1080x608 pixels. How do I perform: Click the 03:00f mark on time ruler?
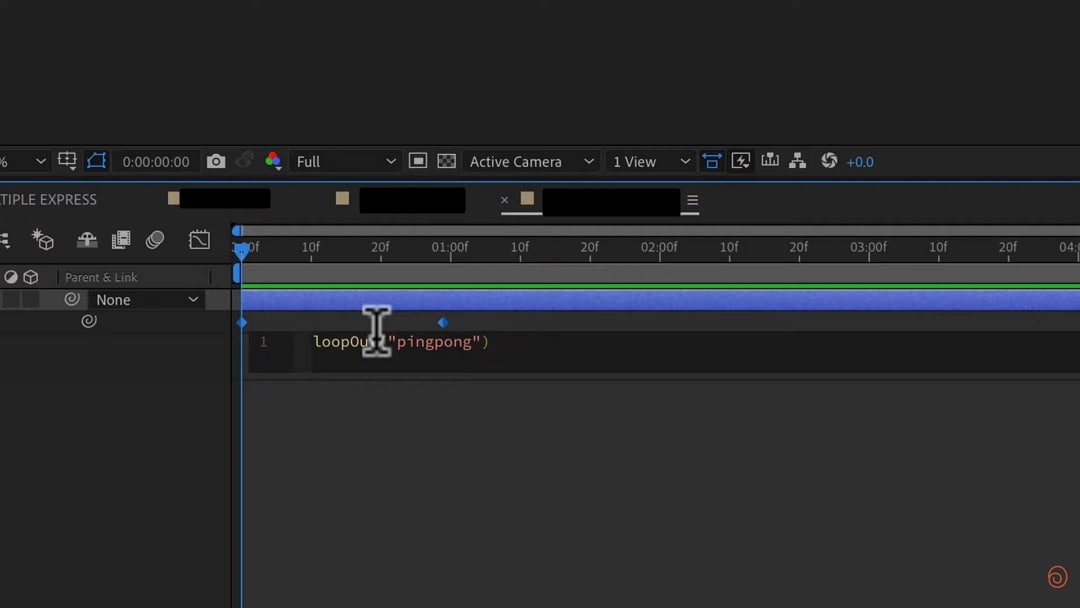pyautogui.click(x=869, y=248)
